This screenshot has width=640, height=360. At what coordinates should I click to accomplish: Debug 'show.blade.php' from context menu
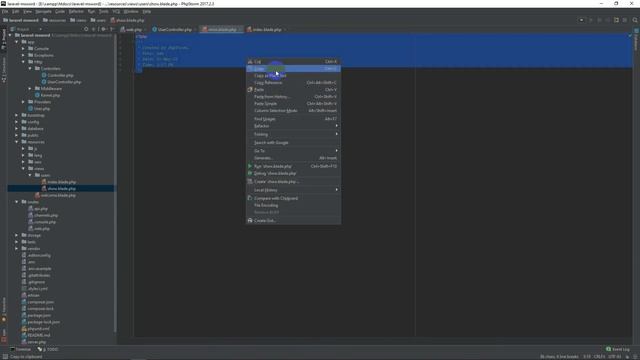293,173
